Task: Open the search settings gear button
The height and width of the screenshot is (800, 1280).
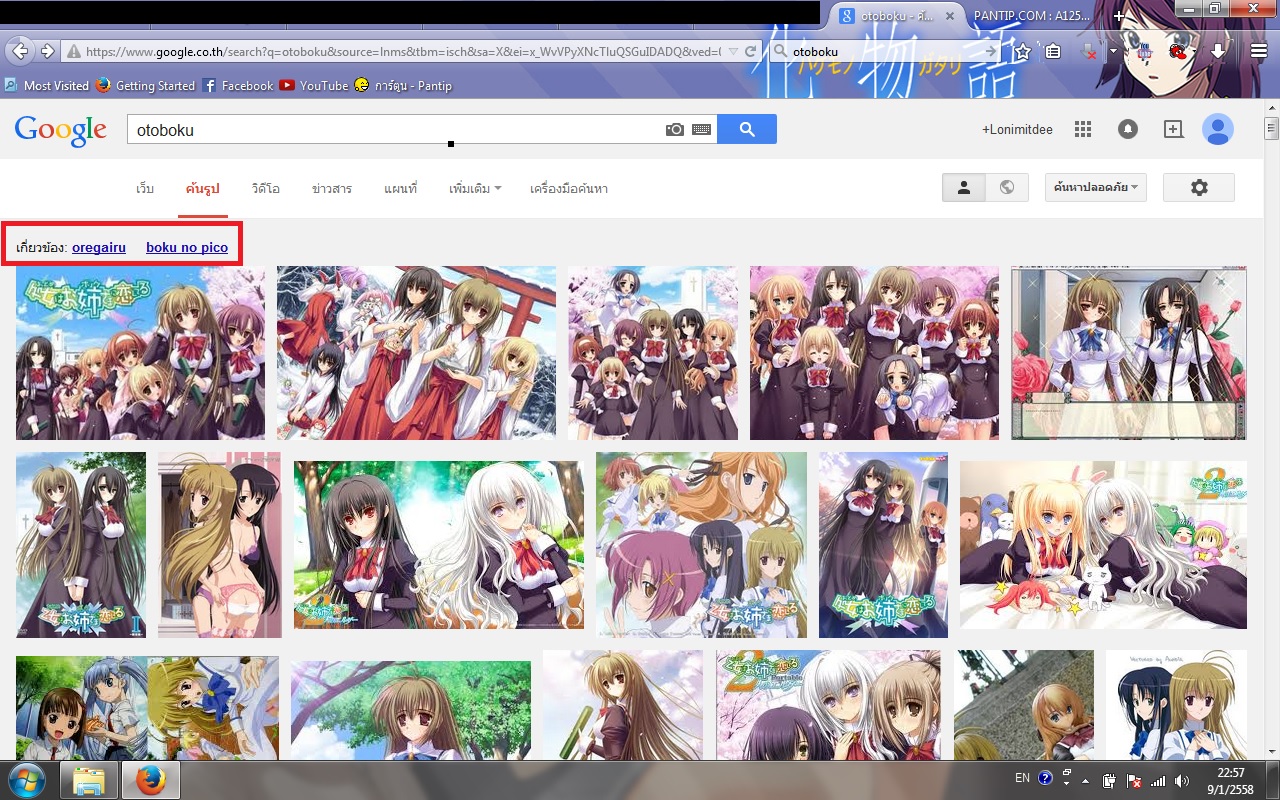Action: pos(1199,187)
